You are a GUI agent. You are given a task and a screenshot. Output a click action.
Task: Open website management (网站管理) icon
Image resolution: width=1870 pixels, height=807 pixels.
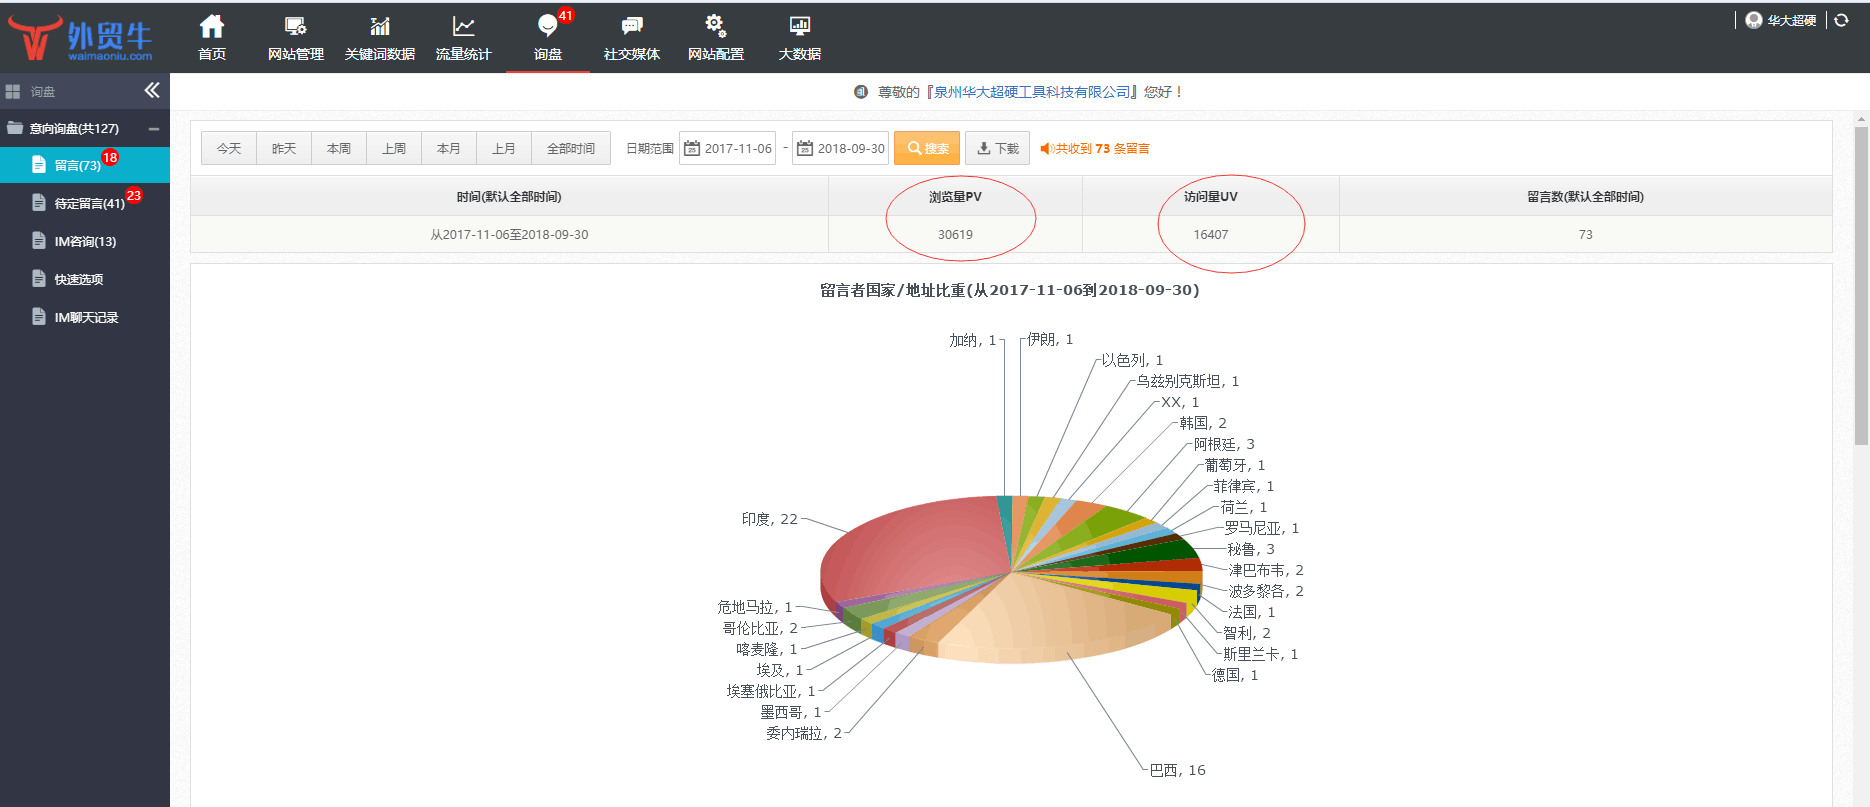coord(295,27)
